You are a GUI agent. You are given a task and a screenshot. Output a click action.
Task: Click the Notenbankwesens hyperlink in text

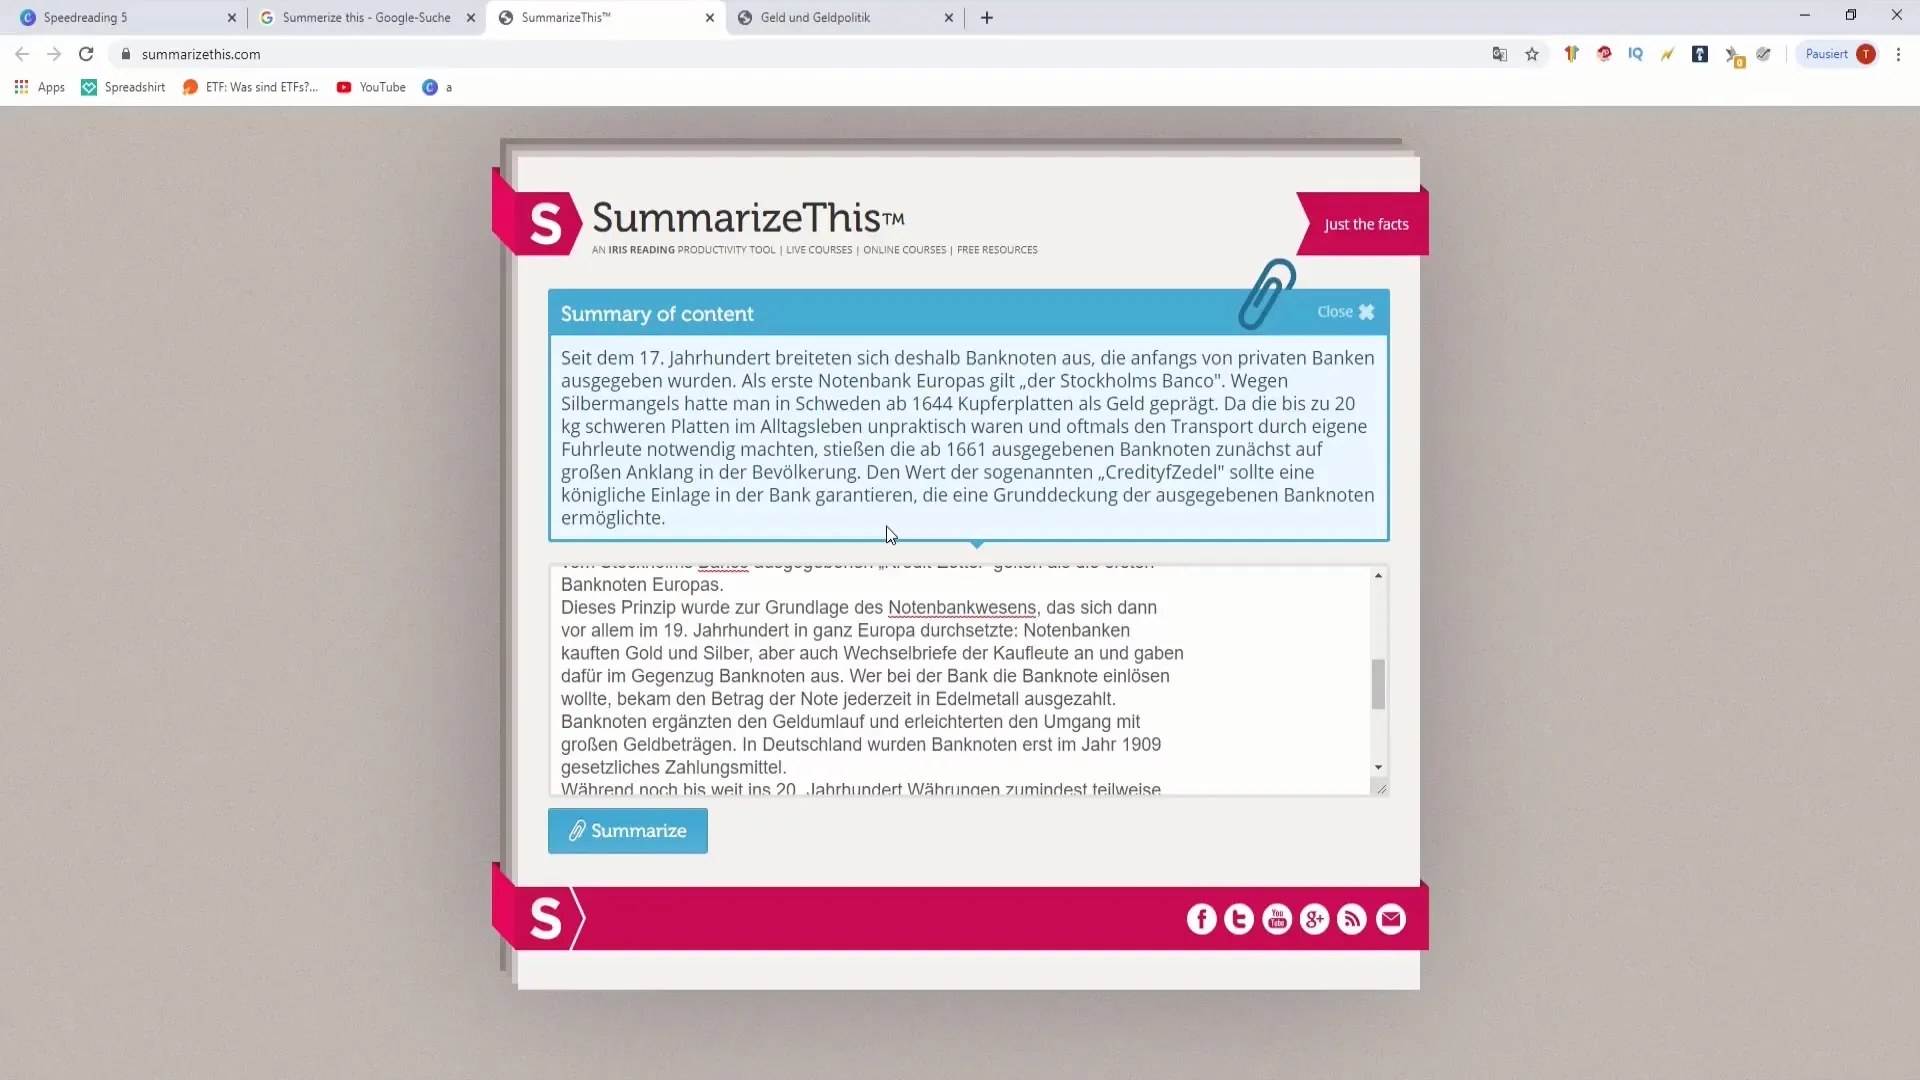pos(963,607)
